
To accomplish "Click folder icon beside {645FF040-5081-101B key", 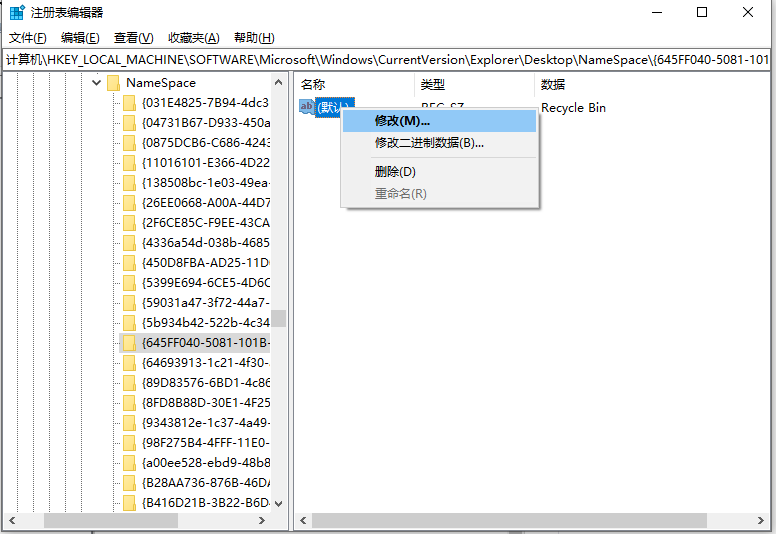I will click(129, 343).
